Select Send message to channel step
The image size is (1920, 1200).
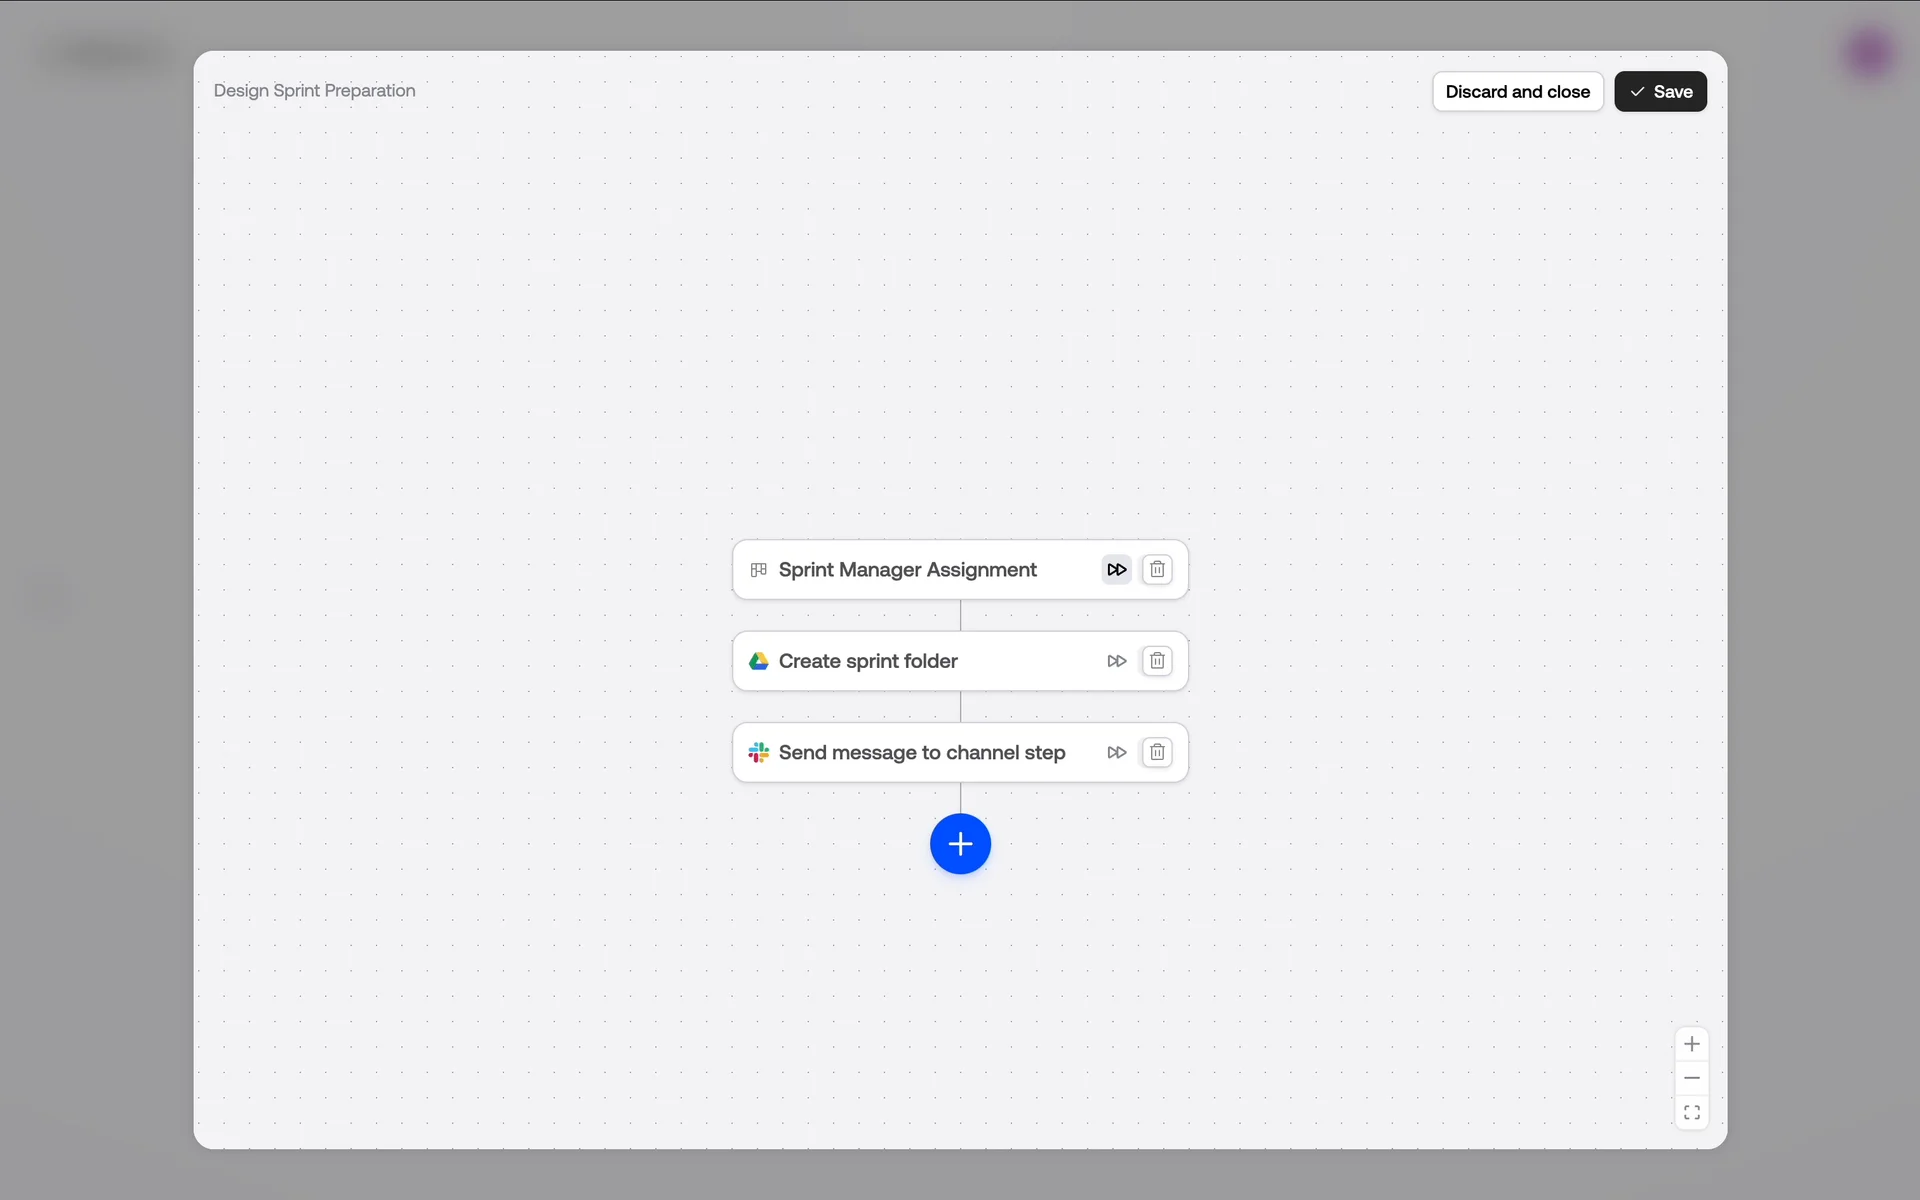coord(921,753)
